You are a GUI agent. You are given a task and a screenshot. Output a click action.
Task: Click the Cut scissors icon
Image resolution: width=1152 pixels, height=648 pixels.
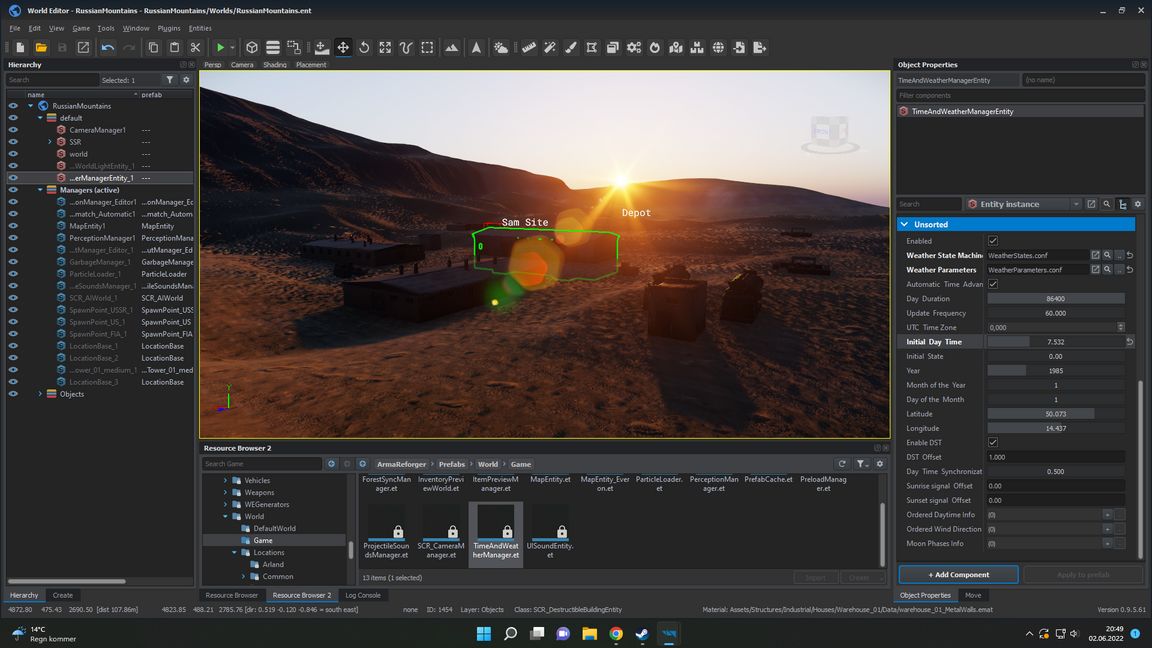tap(195, 47)
